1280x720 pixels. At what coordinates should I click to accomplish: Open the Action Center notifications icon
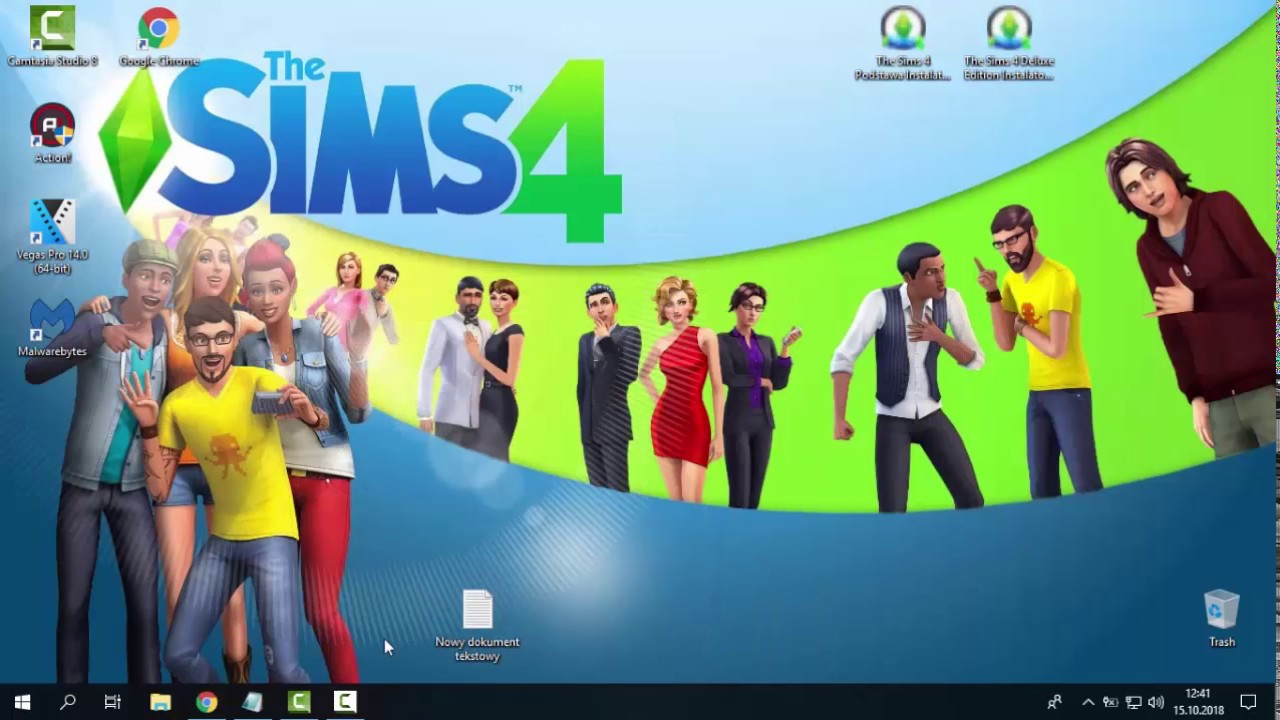coord(1248,702)
